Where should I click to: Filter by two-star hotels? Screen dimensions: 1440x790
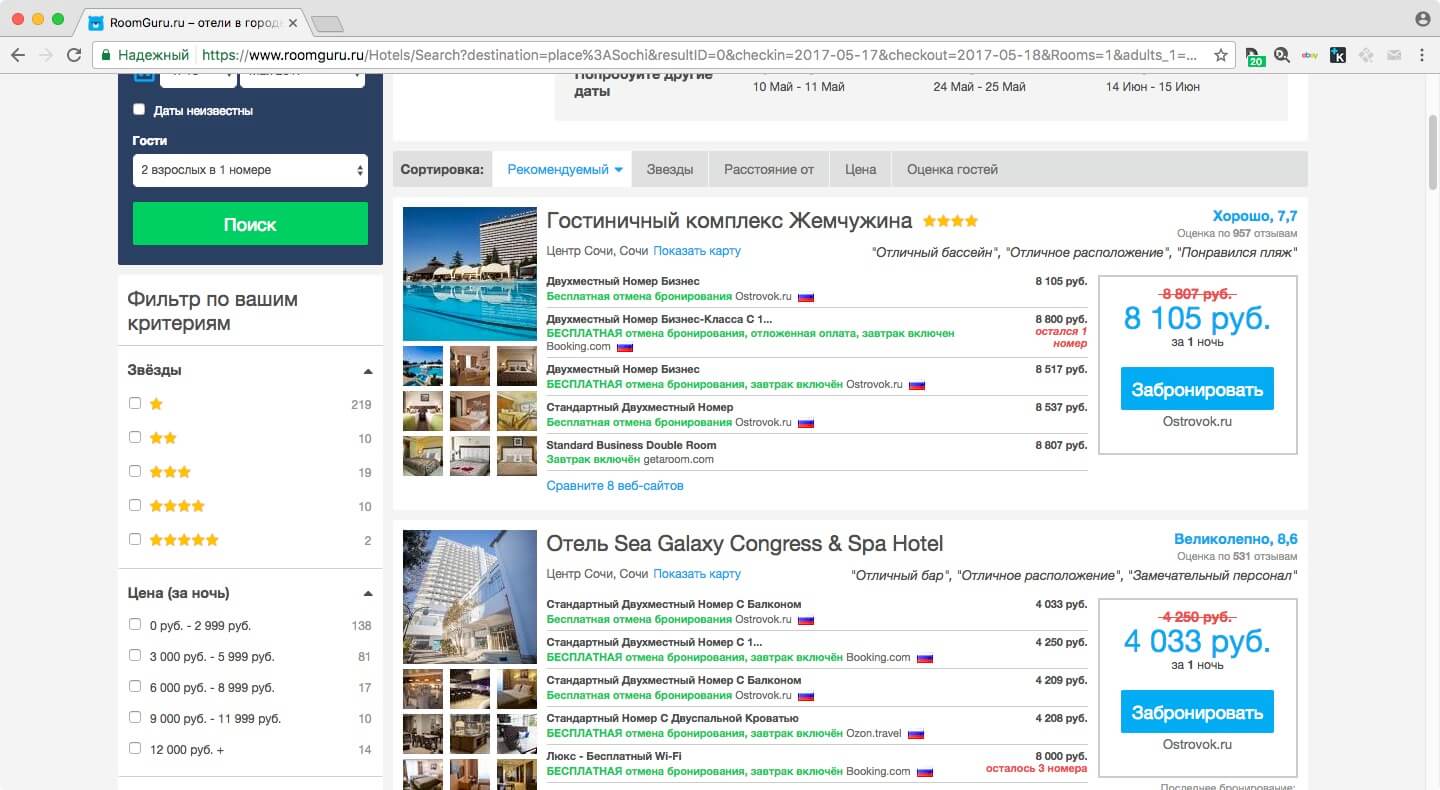[x=135, y=437]
